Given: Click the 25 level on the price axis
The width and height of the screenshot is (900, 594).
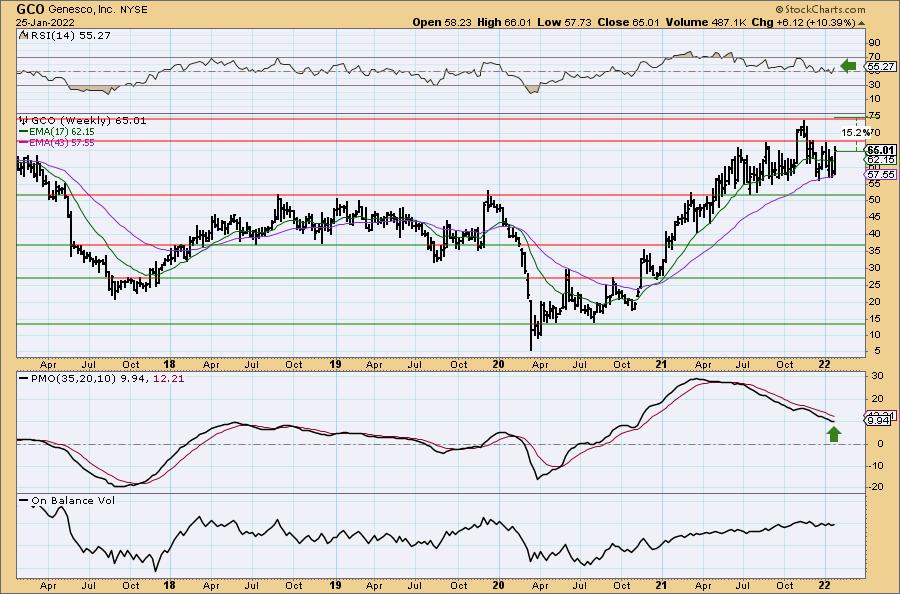Looking at the screenshot, I should 874,284.
